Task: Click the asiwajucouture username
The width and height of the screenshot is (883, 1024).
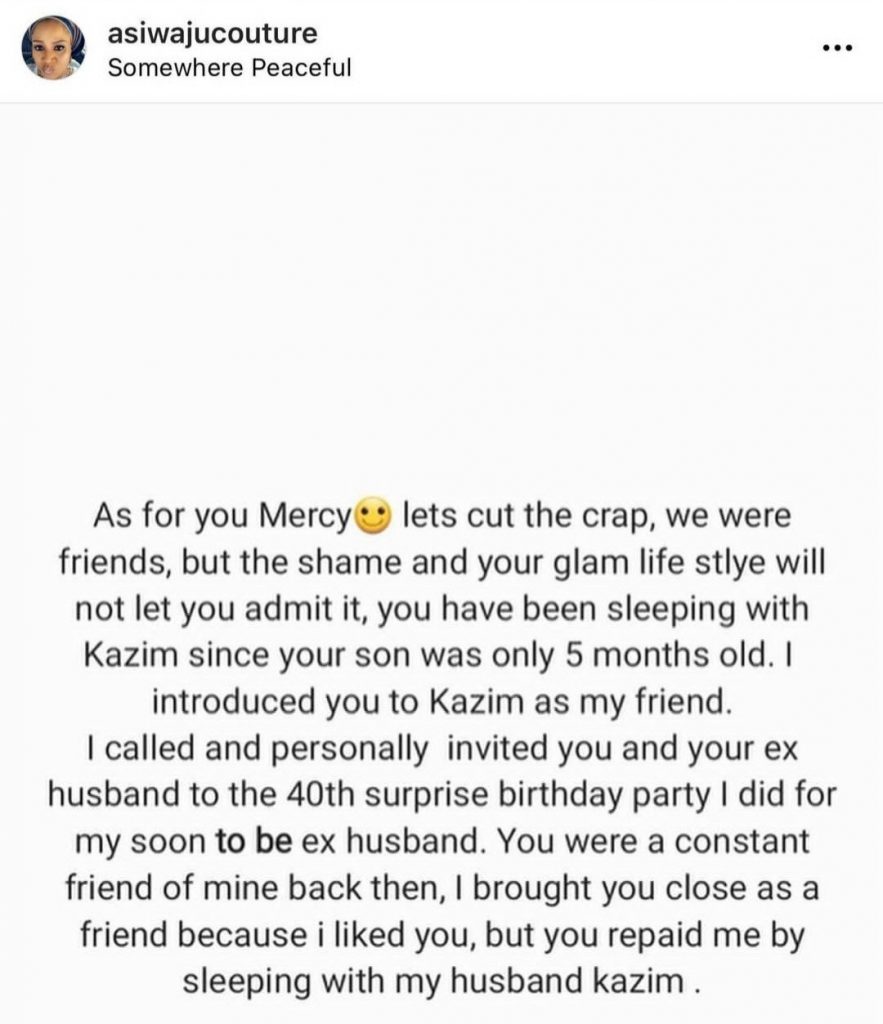Action: pyautogui.click(x=212, y=33)
